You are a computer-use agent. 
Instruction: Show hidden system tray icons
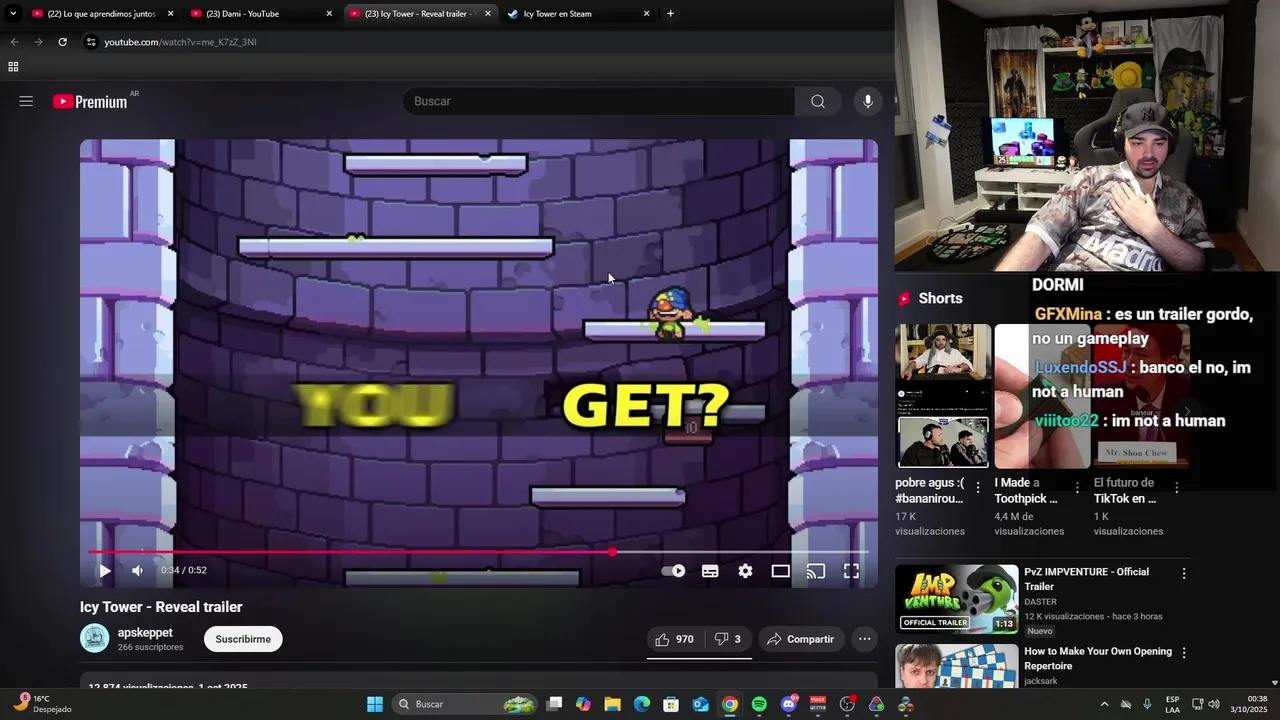1104,704
